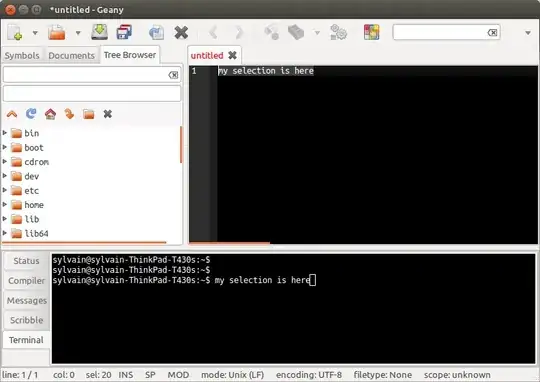Click 'mode: Unix (LF)' in status bar
Screen dimensions: 540x382
click(x=232, y=375)
